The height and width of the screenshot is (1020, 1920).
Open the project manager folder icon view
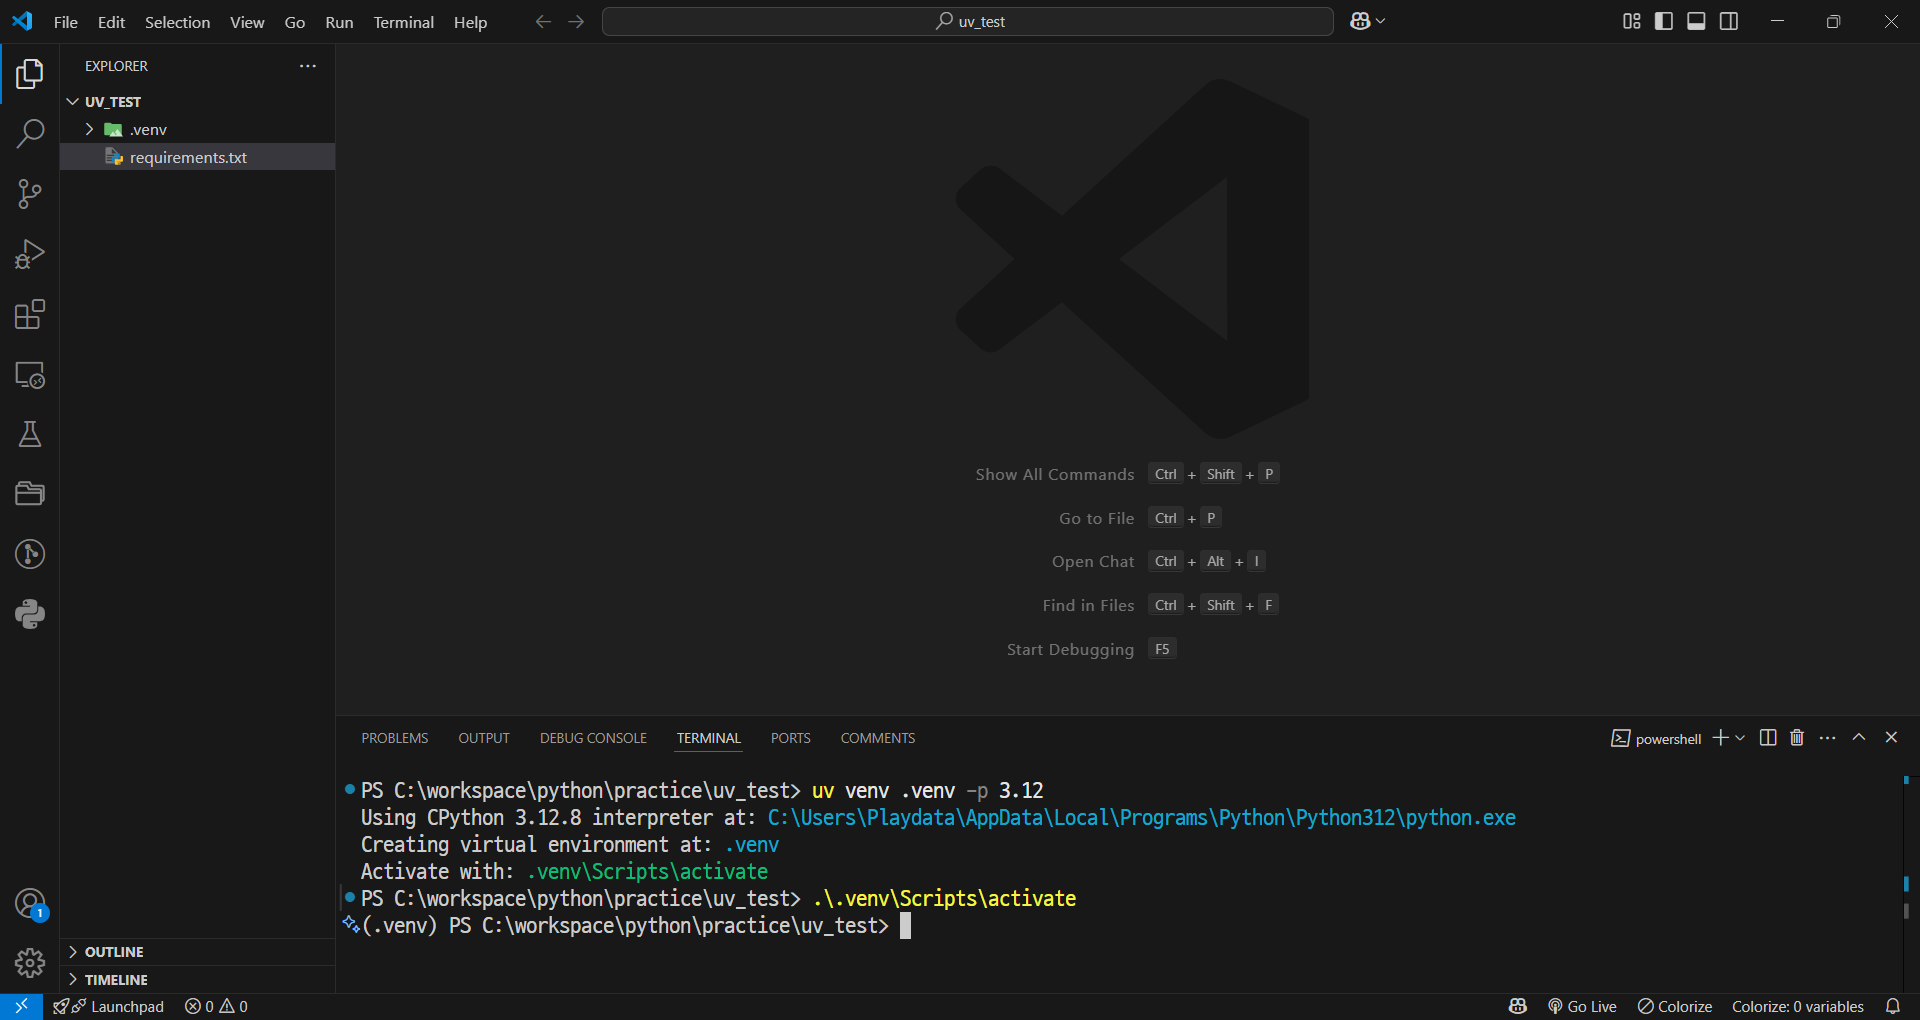pos(30,494)
